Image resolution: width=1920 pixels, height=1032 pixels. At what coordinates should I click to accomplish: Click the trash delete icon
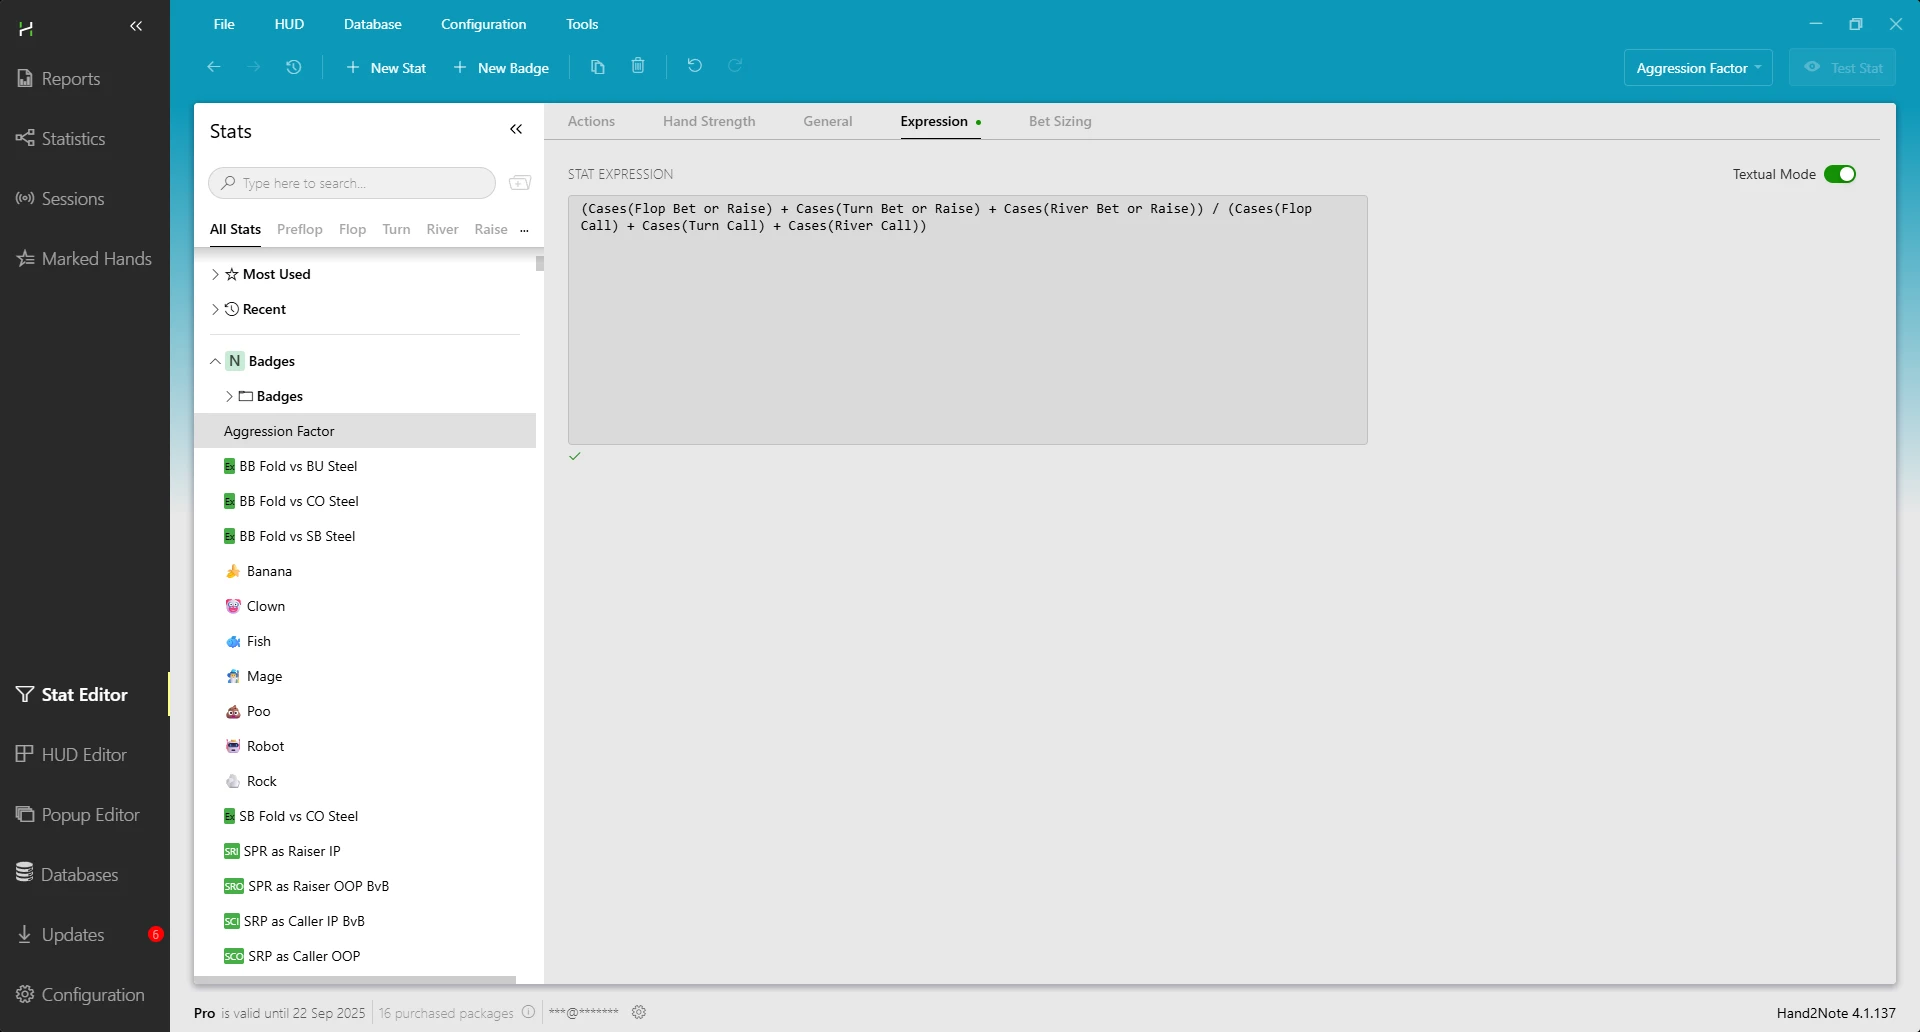[x=638, y=67]
